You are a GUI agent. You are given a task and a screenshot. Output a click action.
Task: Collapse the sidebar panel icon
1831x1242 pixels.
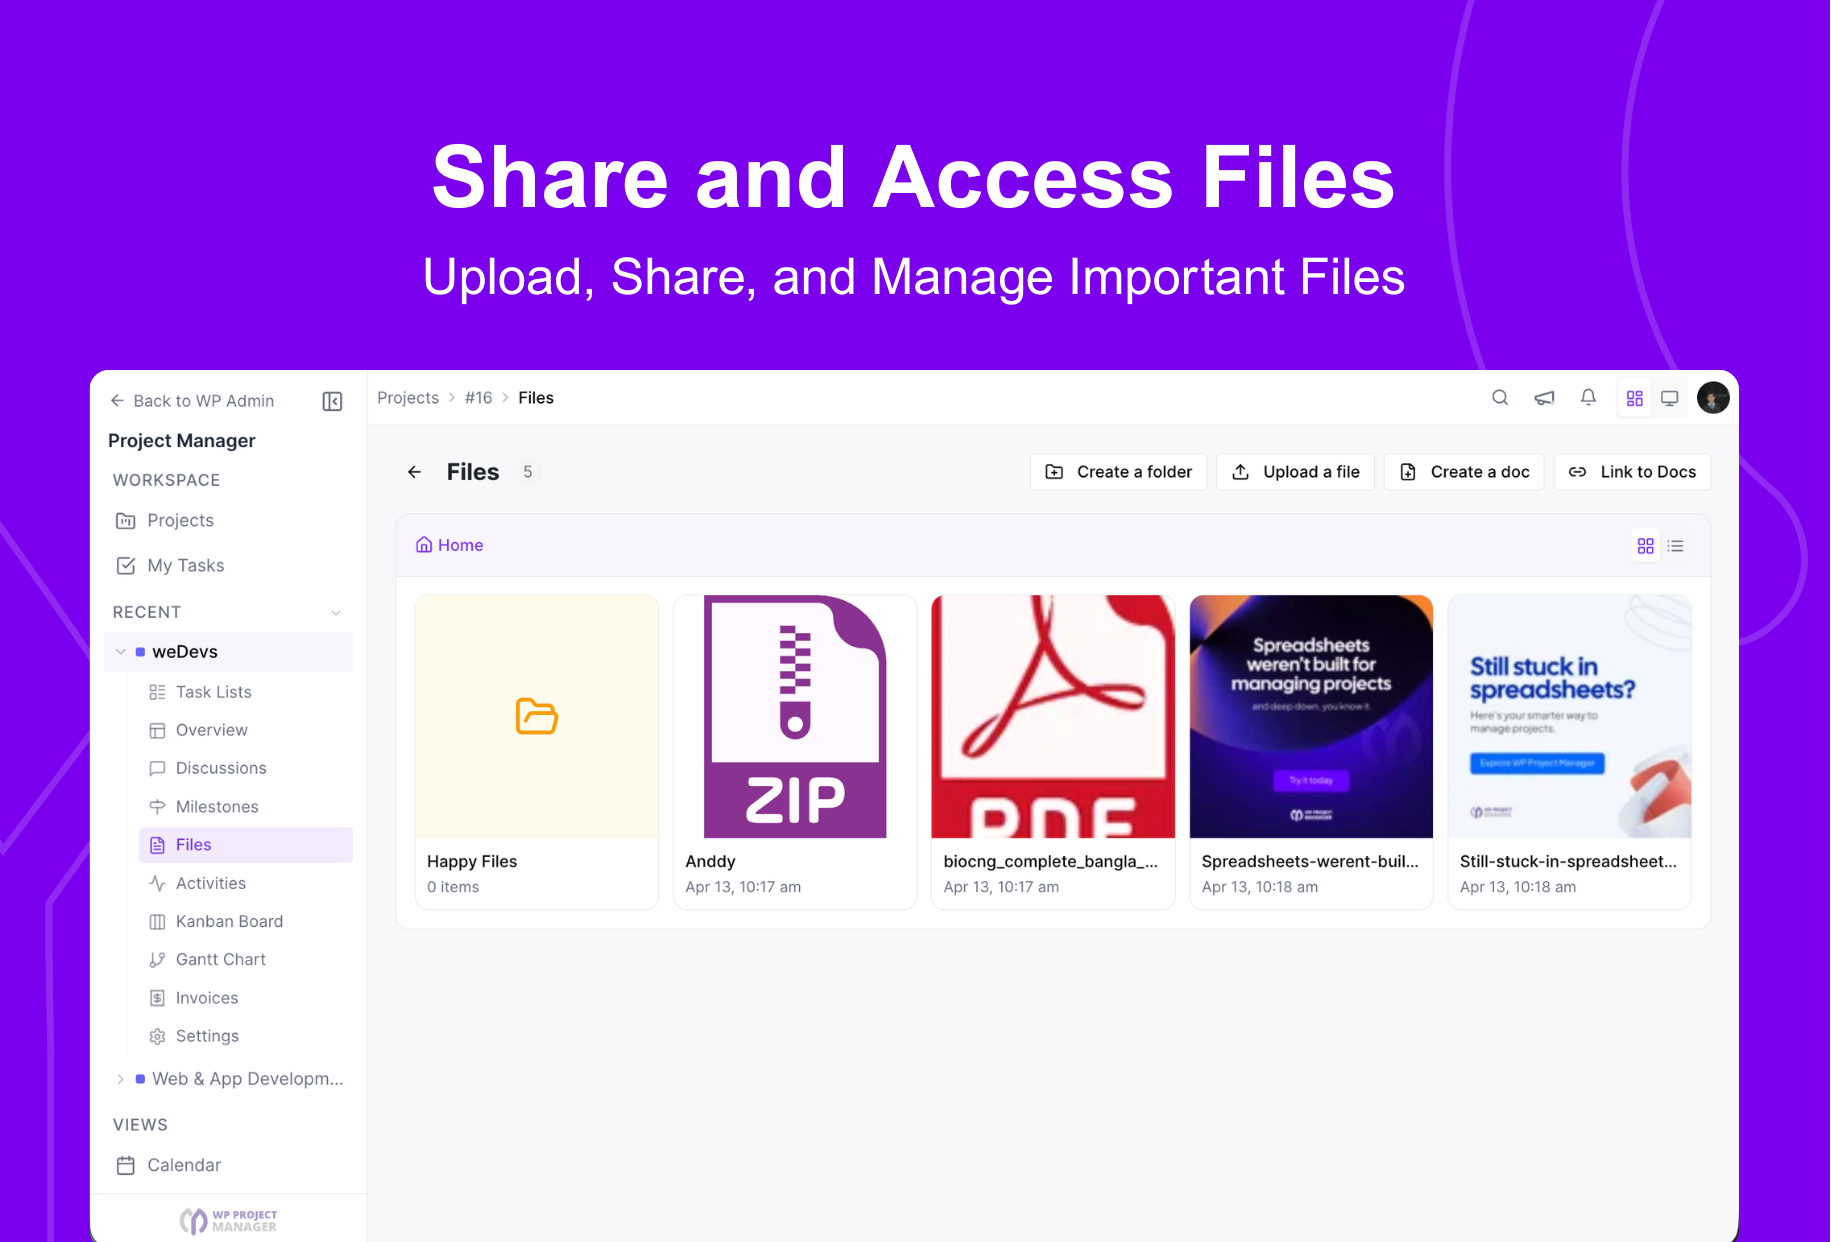332,401
